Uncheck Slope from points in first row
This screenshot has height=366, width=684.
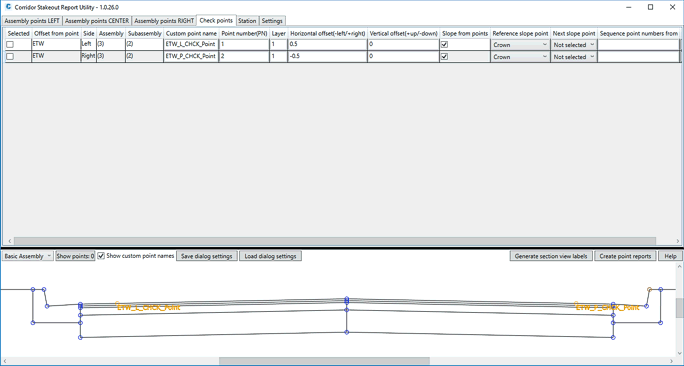click(x=445, y=44)
